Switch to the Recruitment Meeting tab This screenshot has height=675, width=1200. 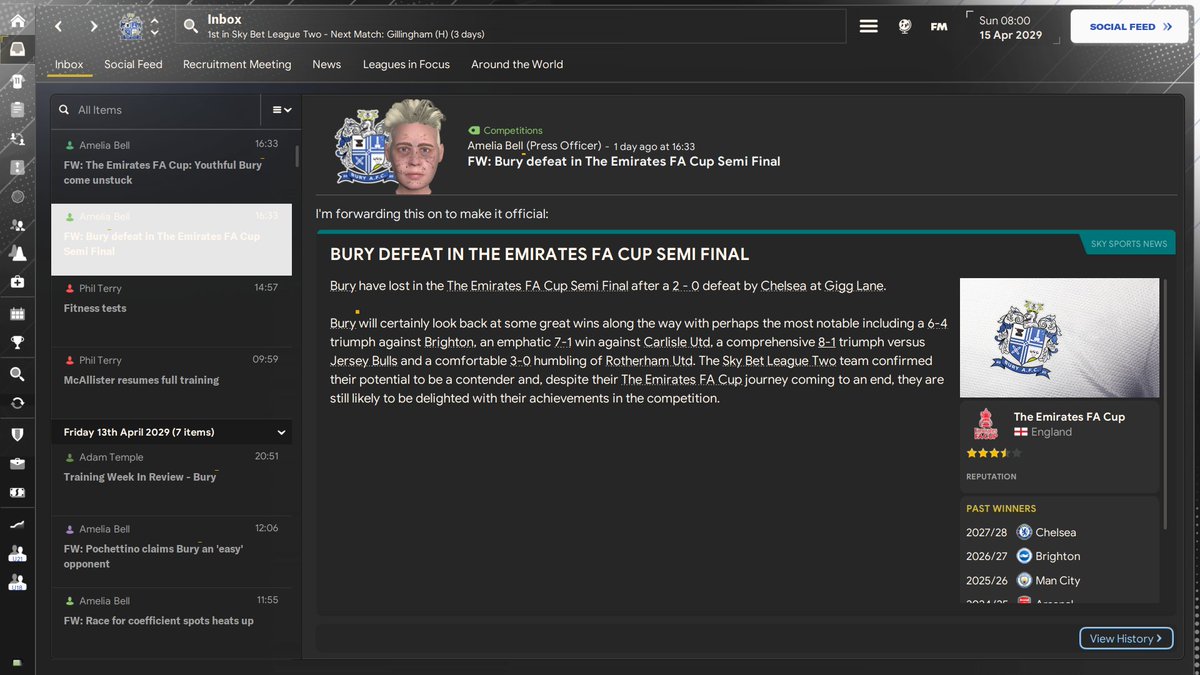tap(237, 64)
